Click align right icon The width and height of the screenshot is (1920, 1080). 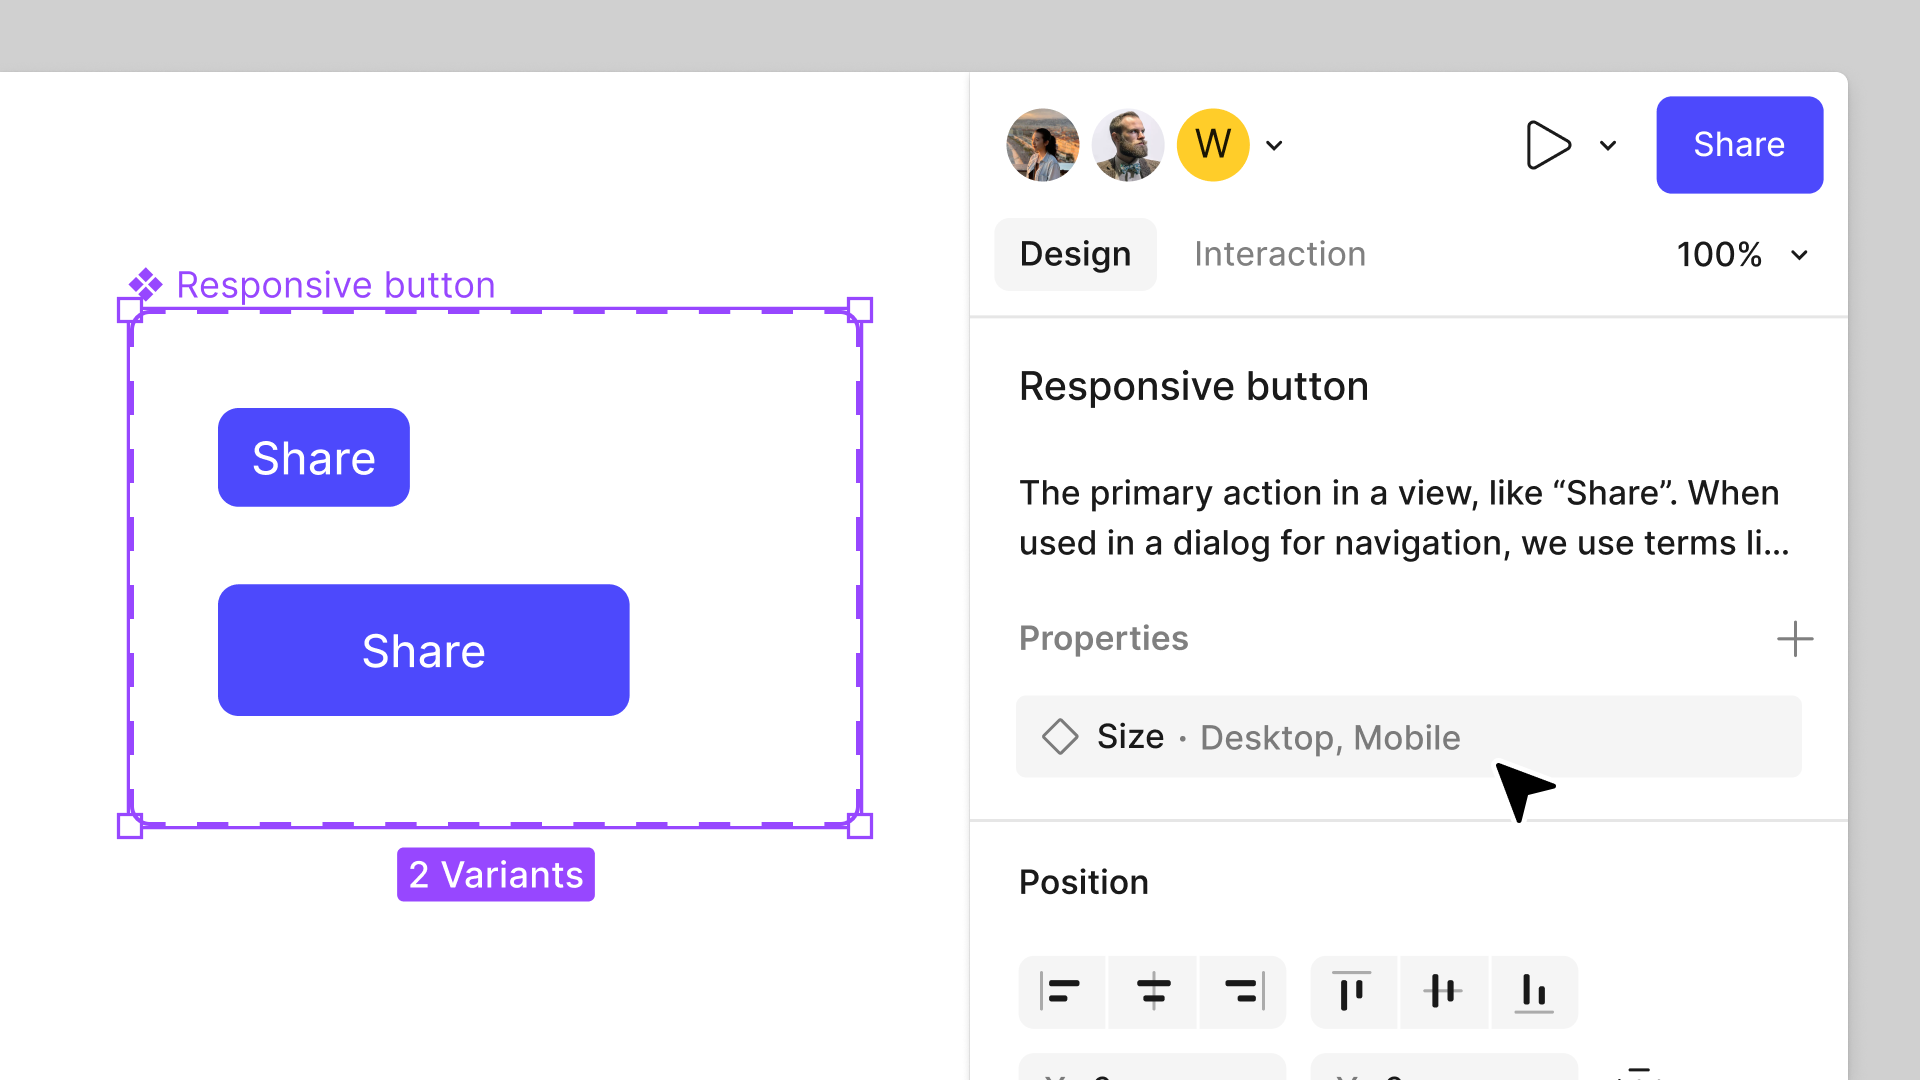(1243, 991)
